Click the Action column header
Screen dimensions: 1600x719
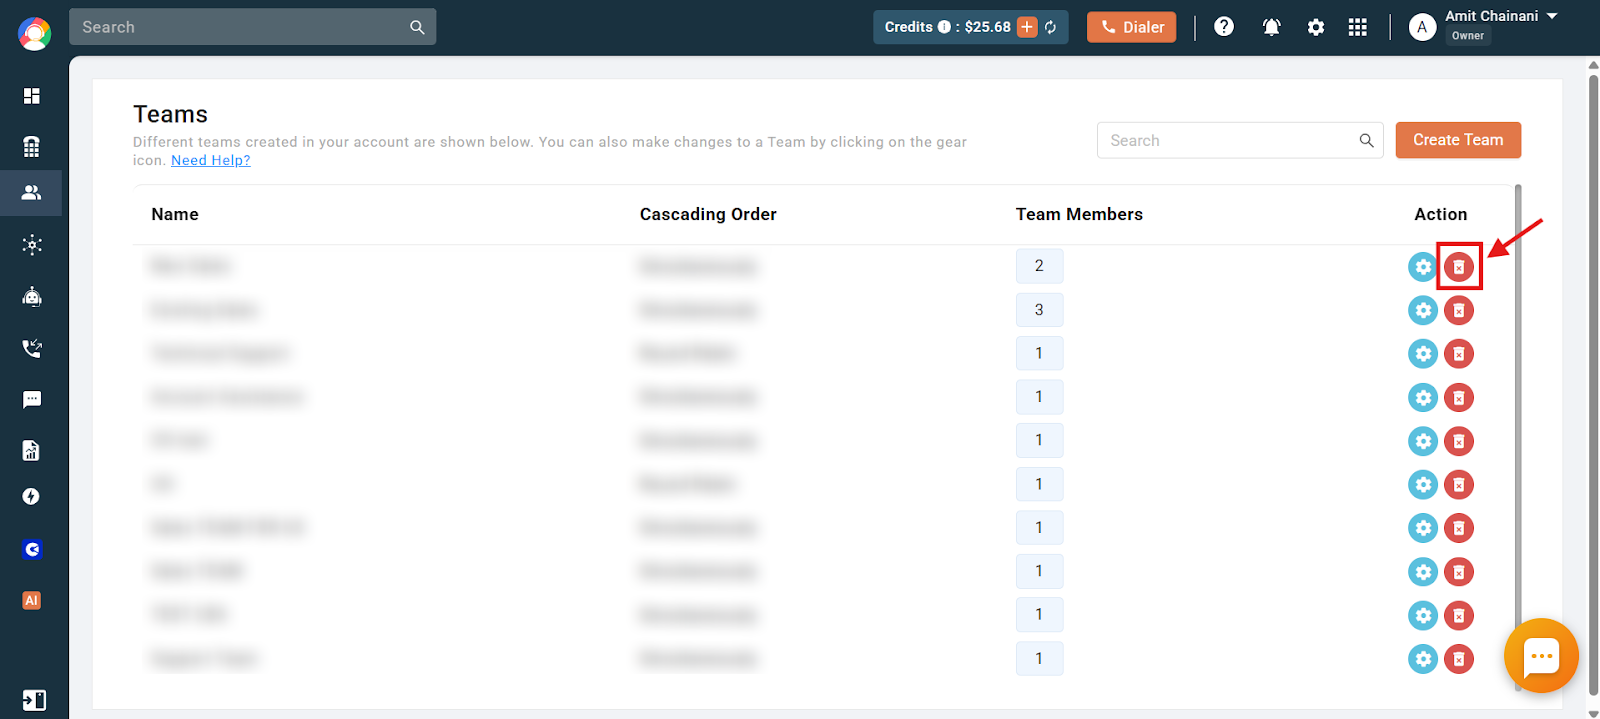[1440, 214]
